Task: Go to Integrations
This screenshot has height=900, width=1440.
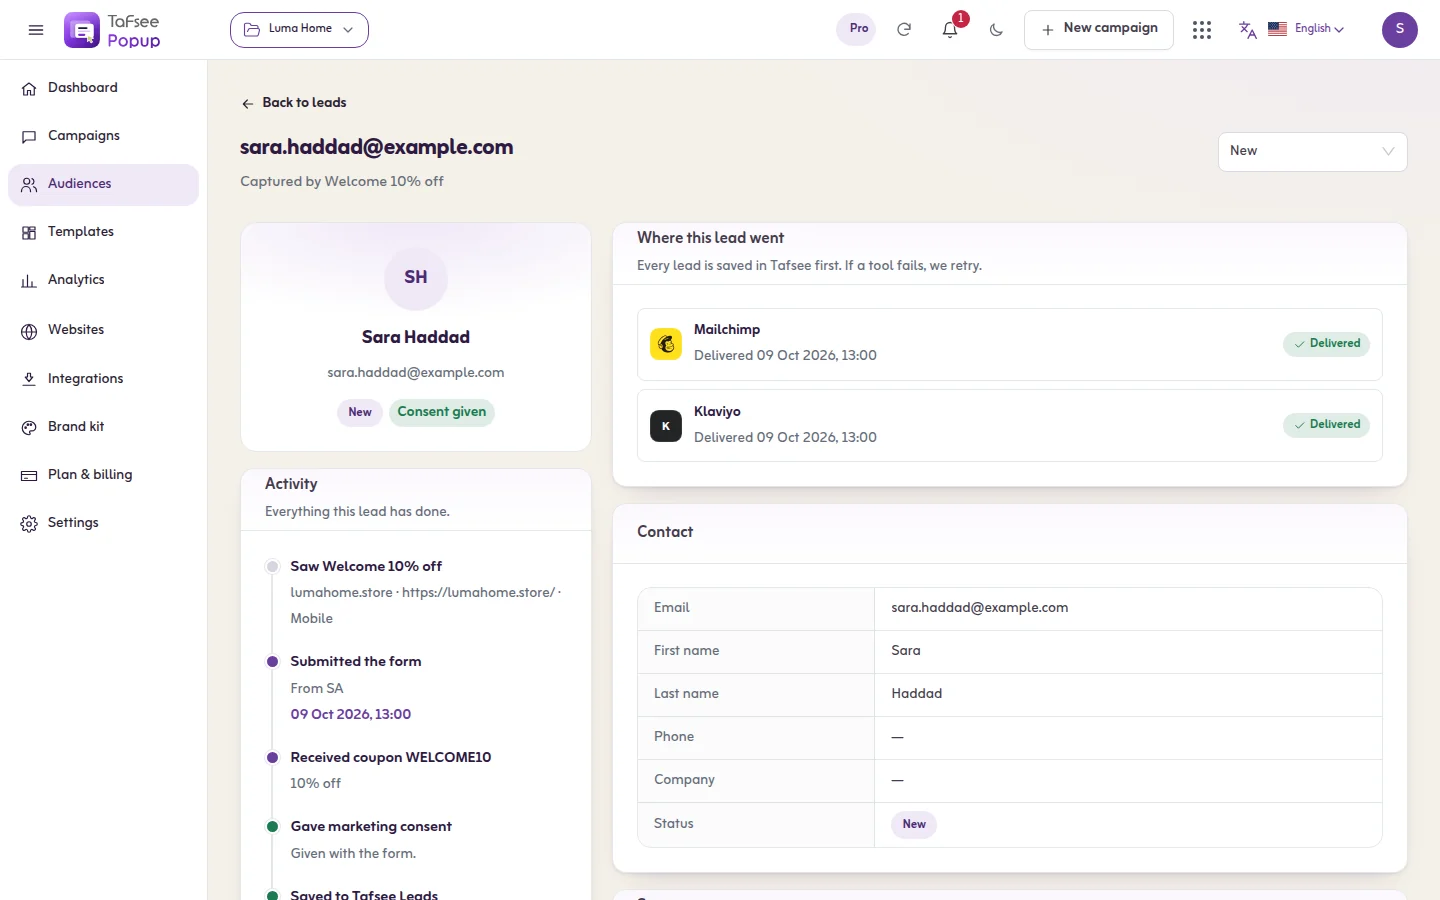Action: pos(103,379)
